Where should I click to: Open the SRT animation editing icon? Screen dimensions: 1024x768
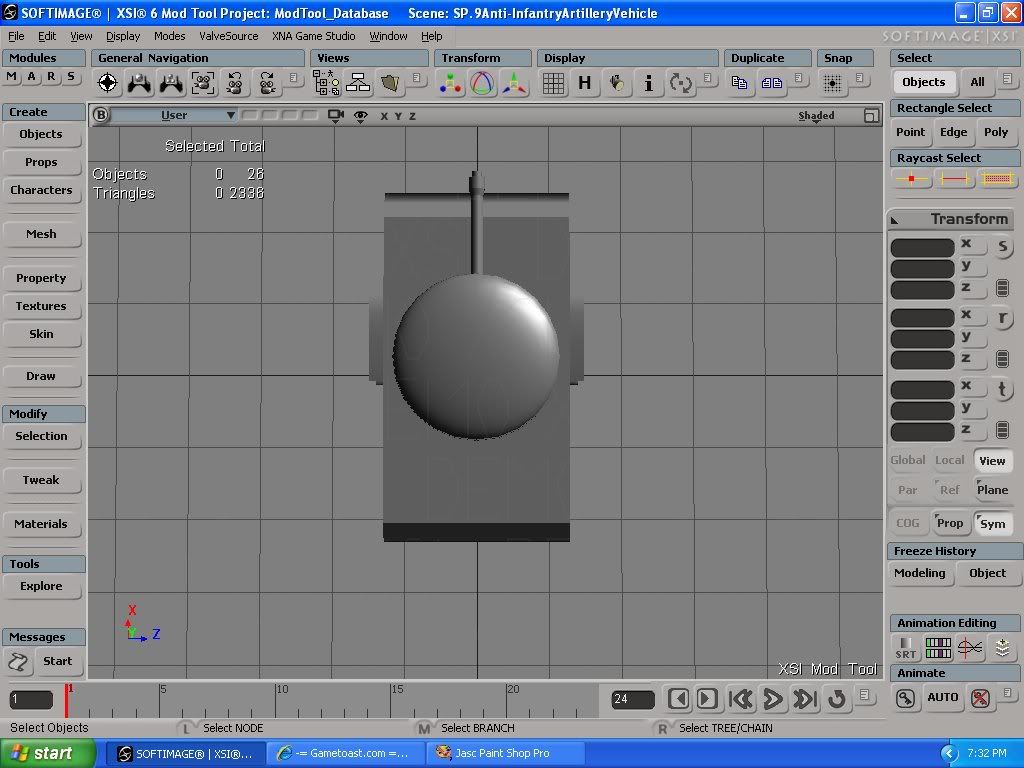point(906,648)
